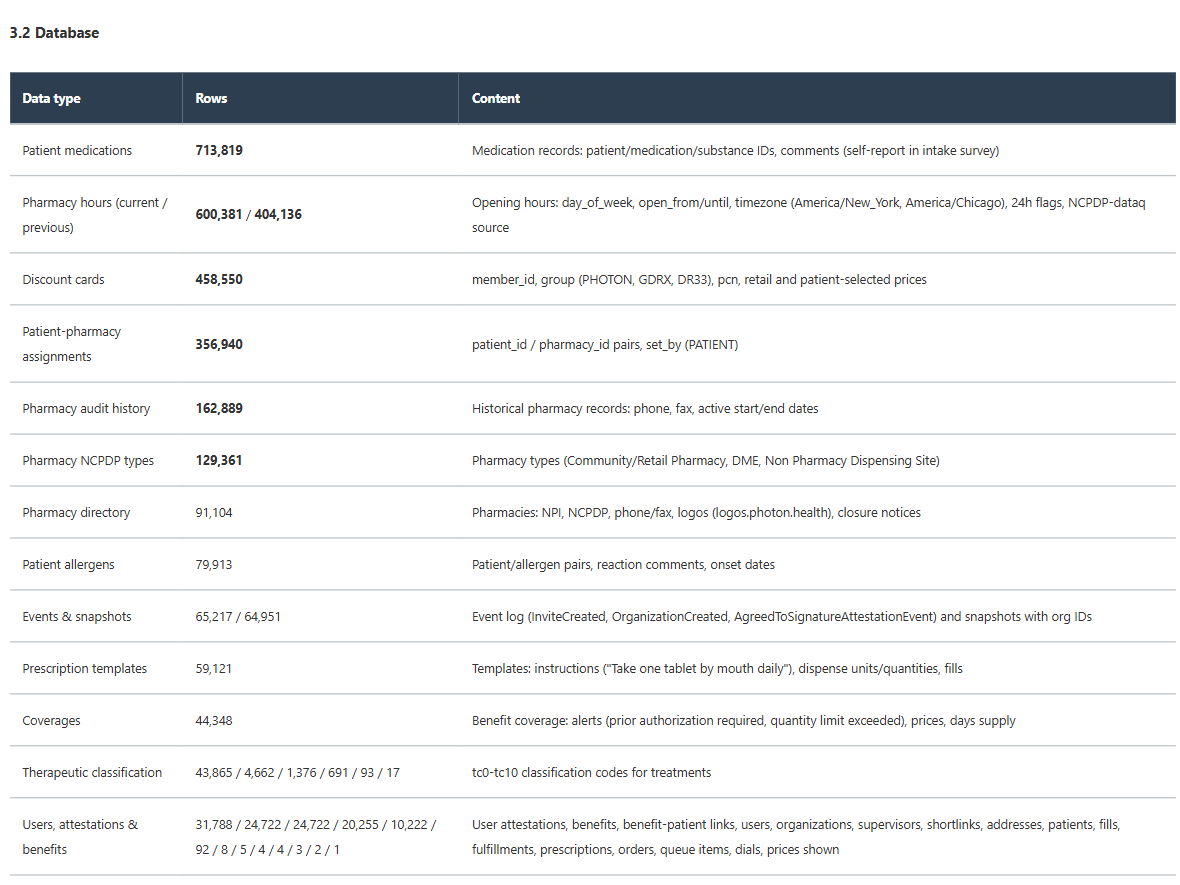Click 'Pharmacy types (Community/Retail Pharmacy' text
The image size is (1180, 885).
coord(706,461)
